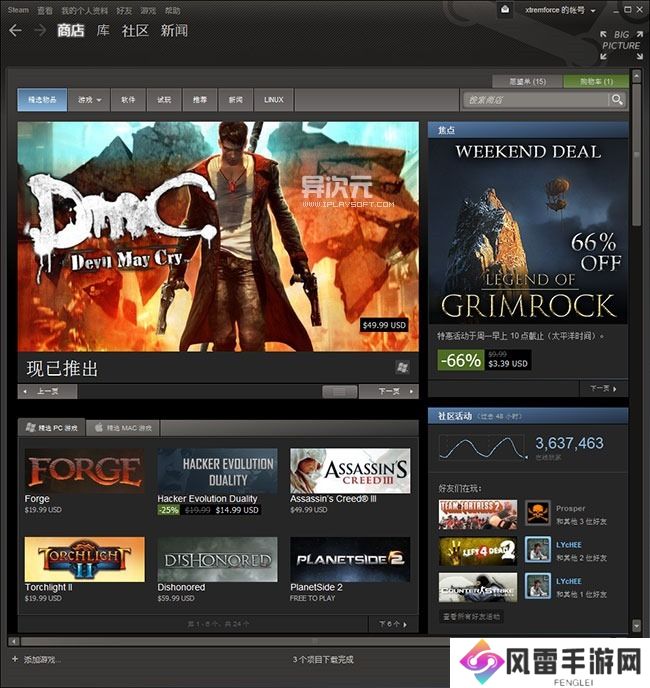650x688 pixels.
Task: Click the store search input field
Action: click(x=536, y=100)
